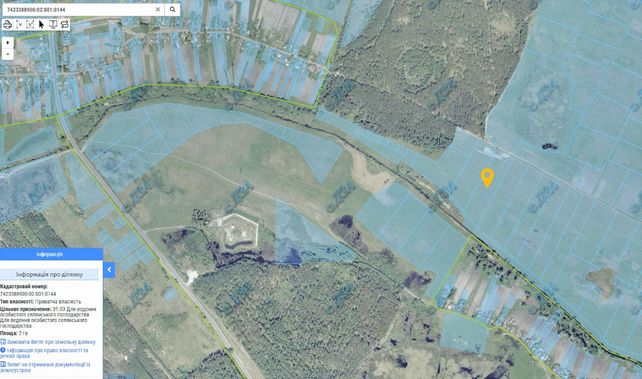Image resolution: width=642 pixels, height=379 pixels.
Task: Click the last toolbar share icon
Action: tap(64, 25)
